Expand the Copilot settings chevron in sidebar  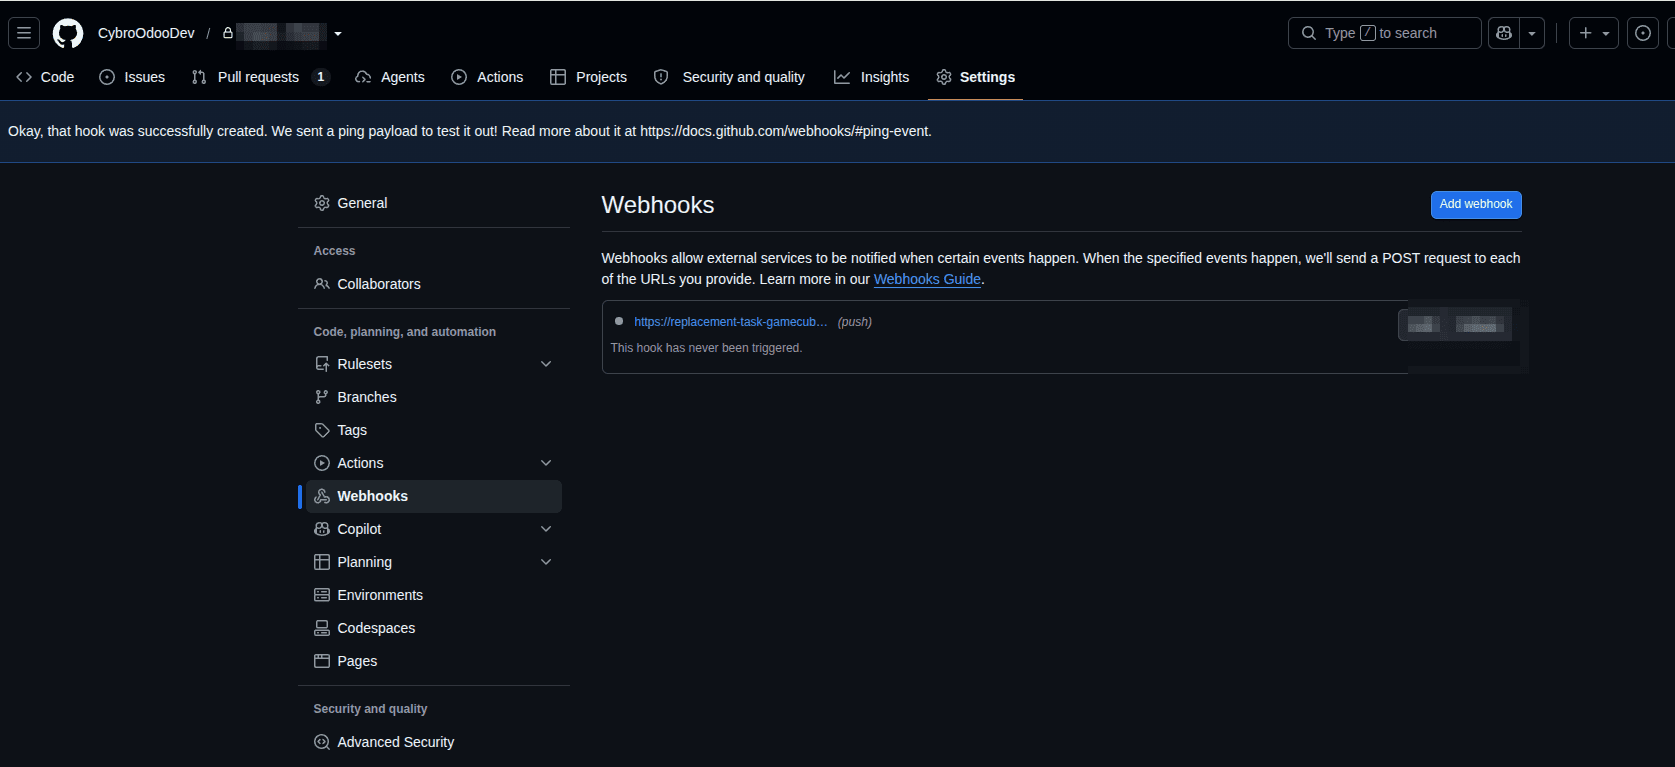546,529
